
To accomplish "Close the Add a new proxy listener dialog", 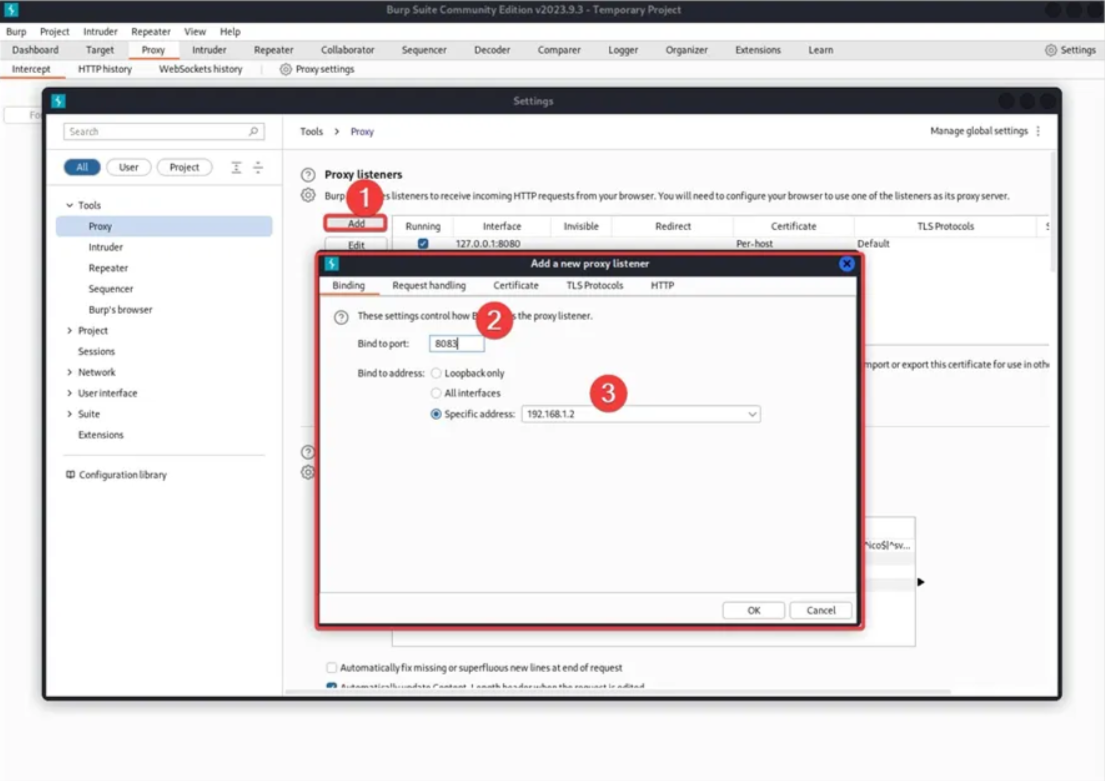I will pos(846,264).
